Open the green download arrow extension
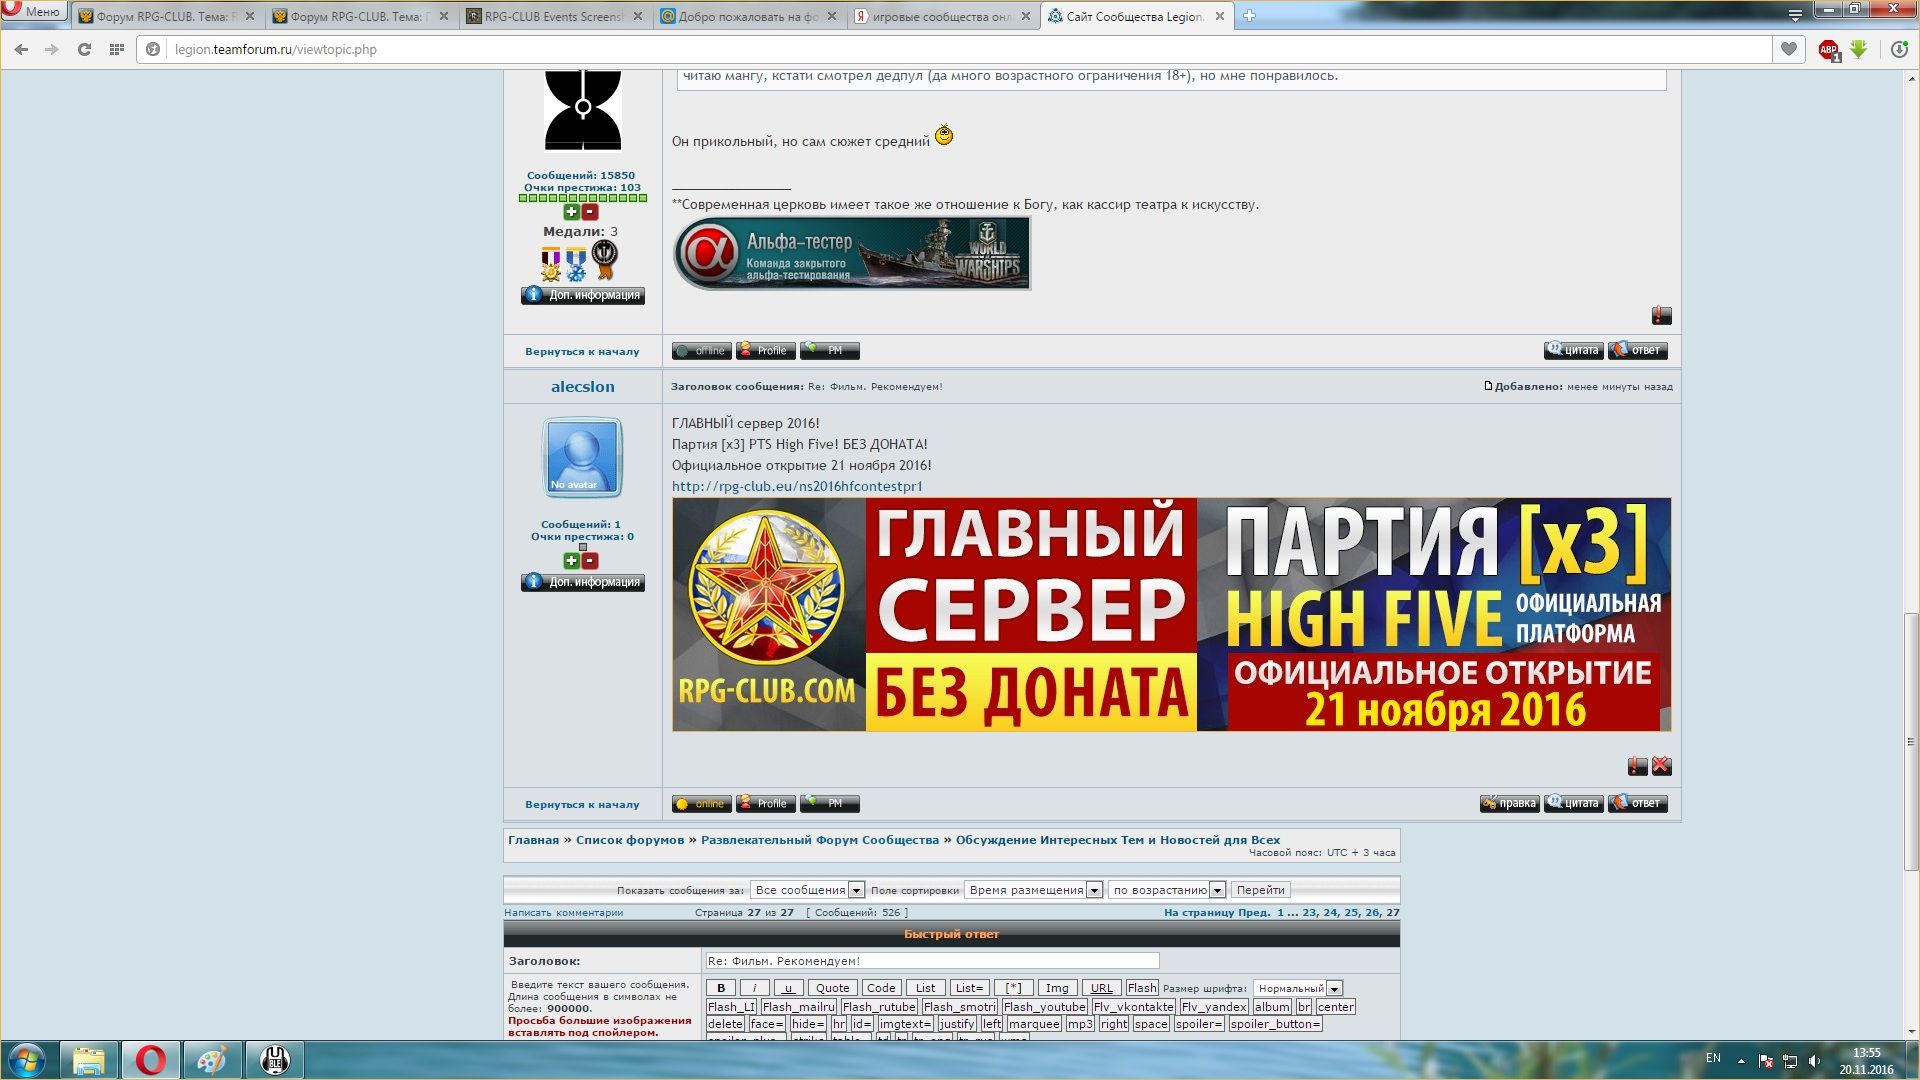 pos(1858,49)
